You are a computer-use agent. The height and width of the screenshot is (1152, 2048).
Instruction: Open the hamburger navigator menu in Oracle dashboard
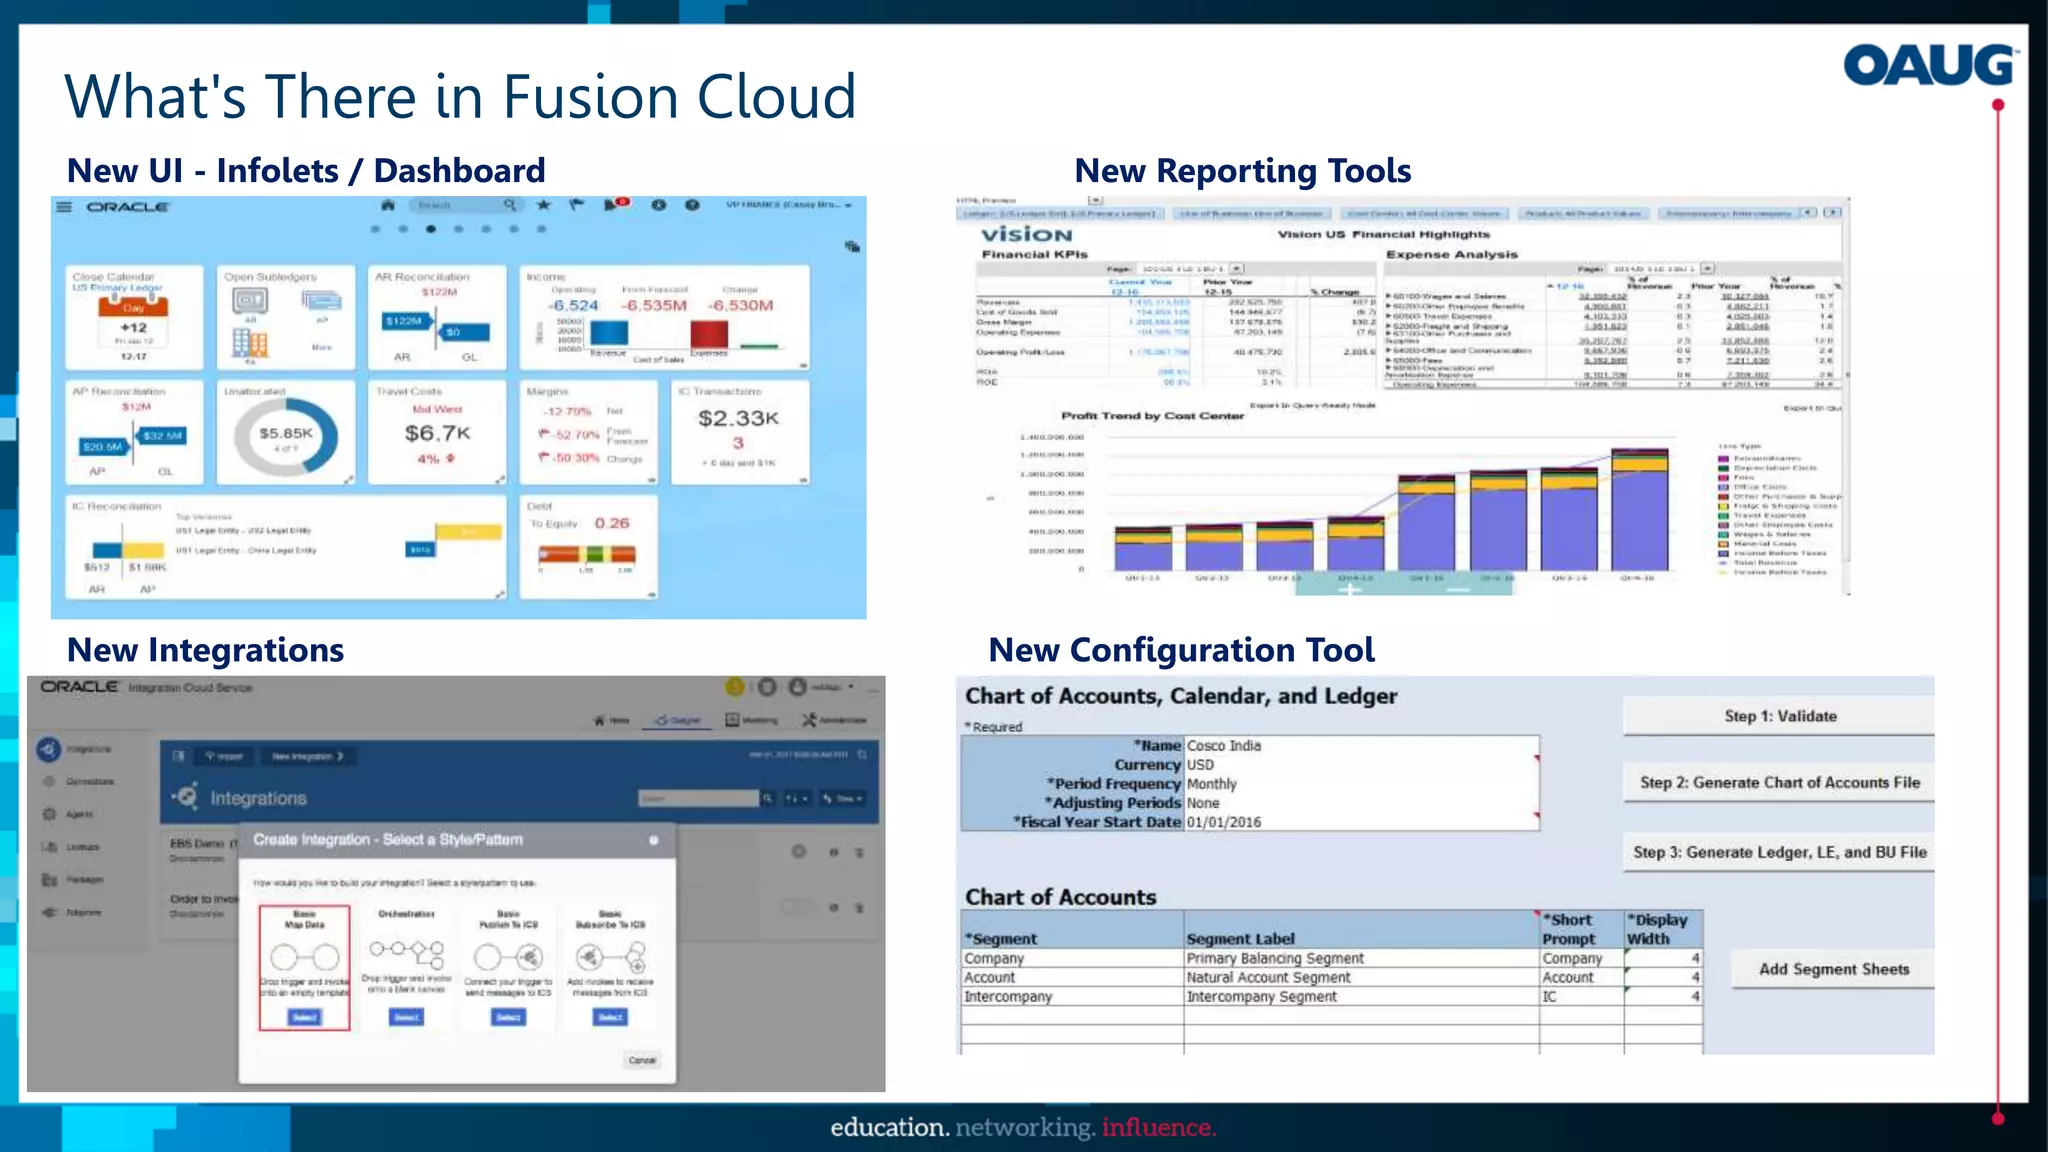(x=64, y=207)
